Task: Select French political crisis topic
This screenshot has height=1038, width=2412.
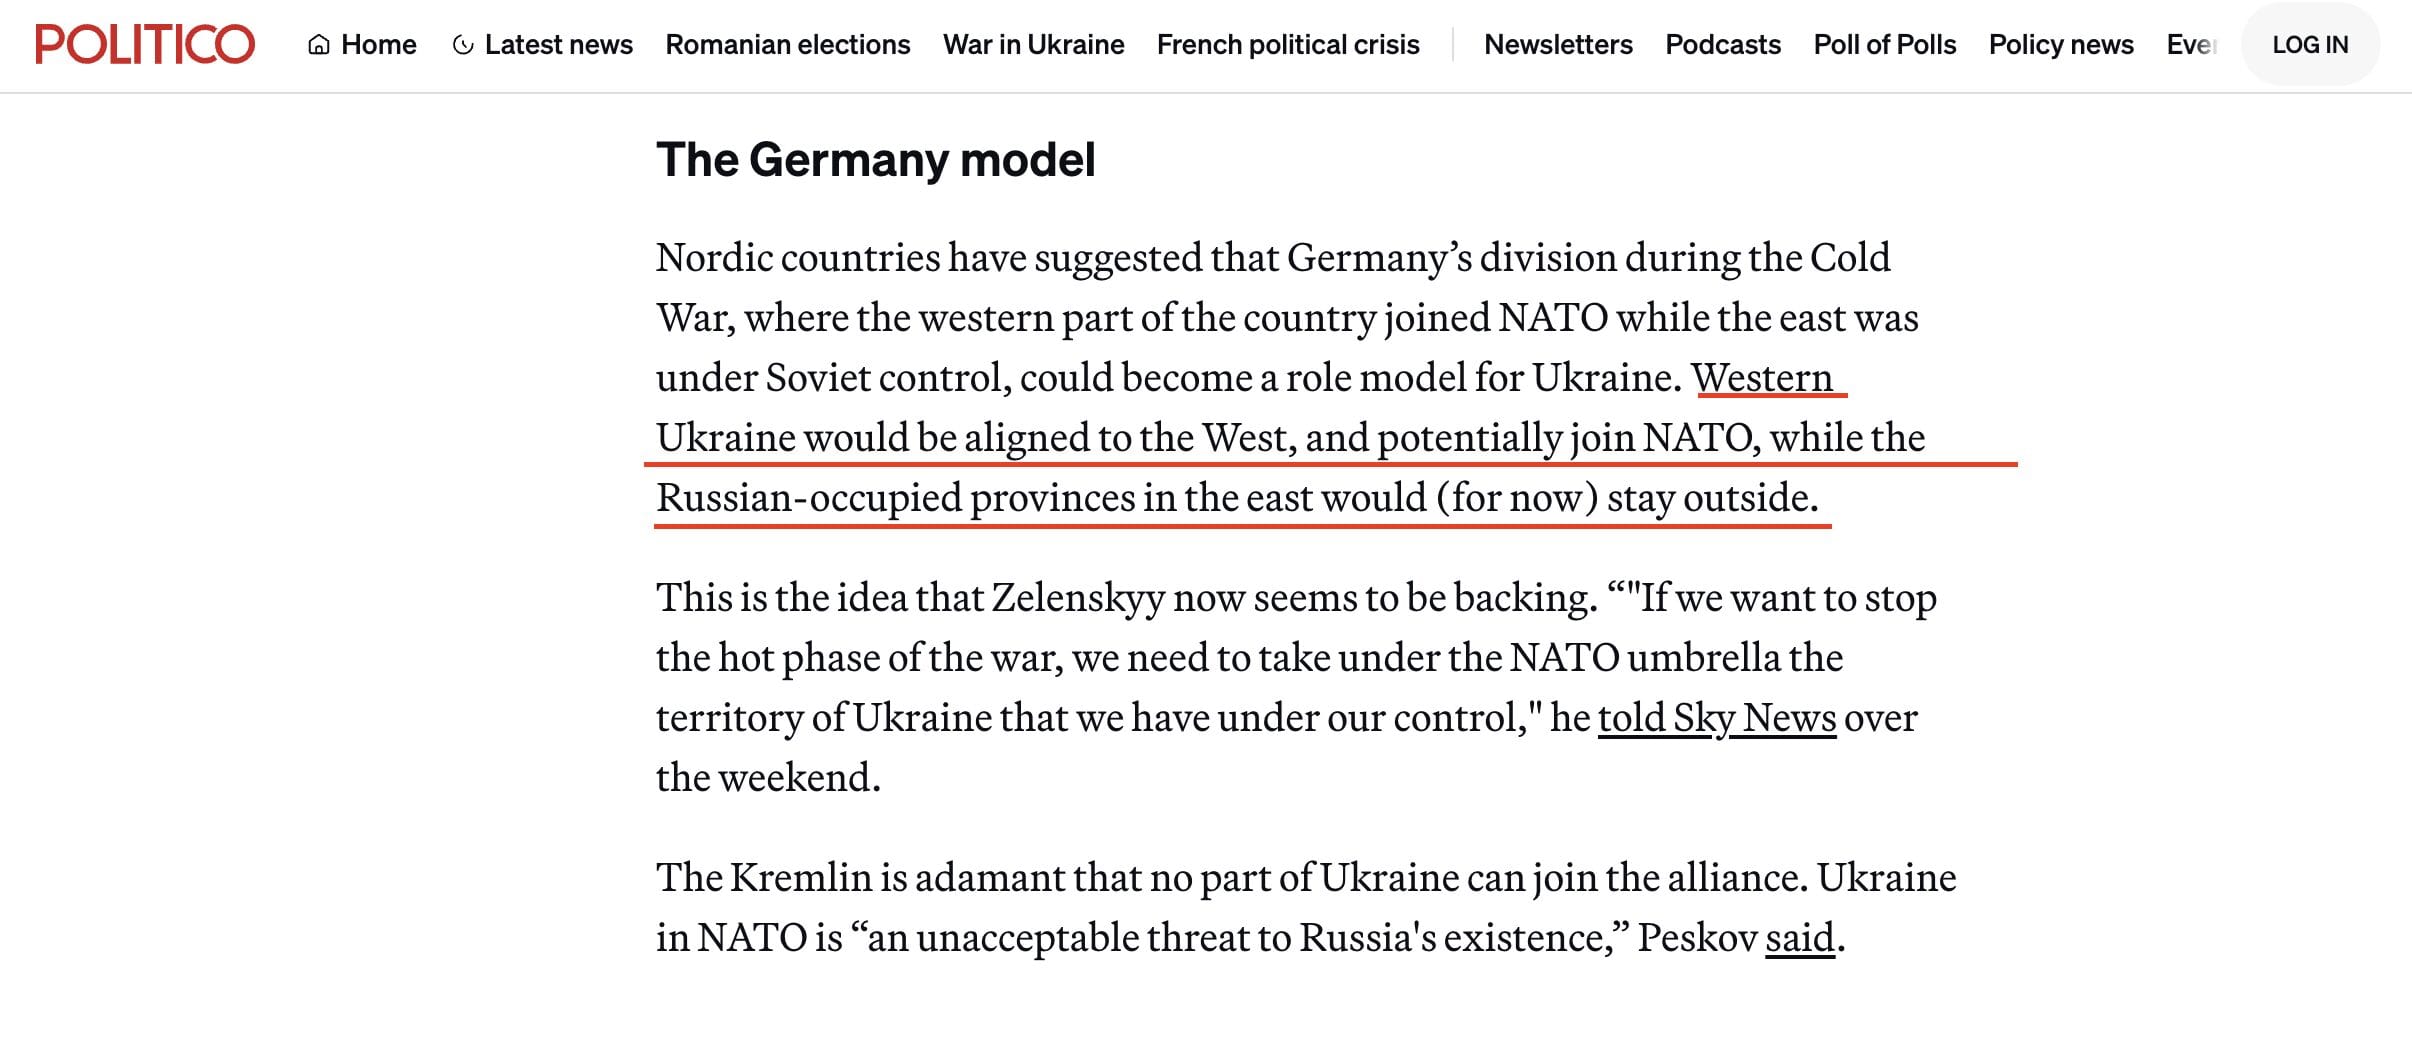Action: [1288, 45]
